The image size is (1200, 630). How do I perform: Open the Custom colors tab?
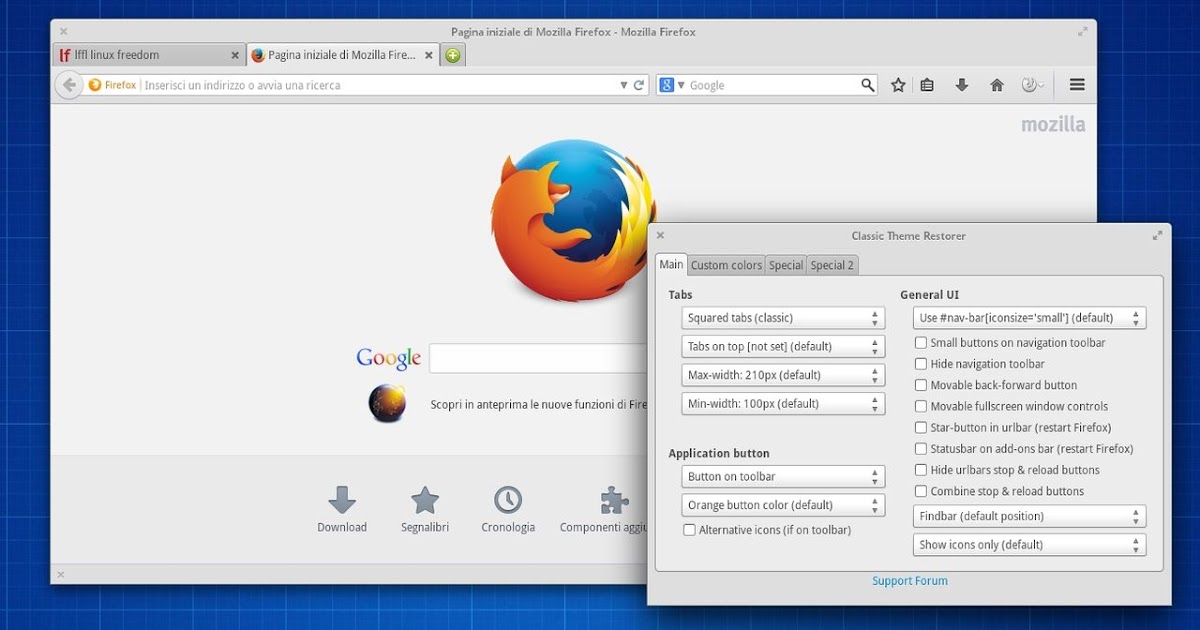click(726, 265)
